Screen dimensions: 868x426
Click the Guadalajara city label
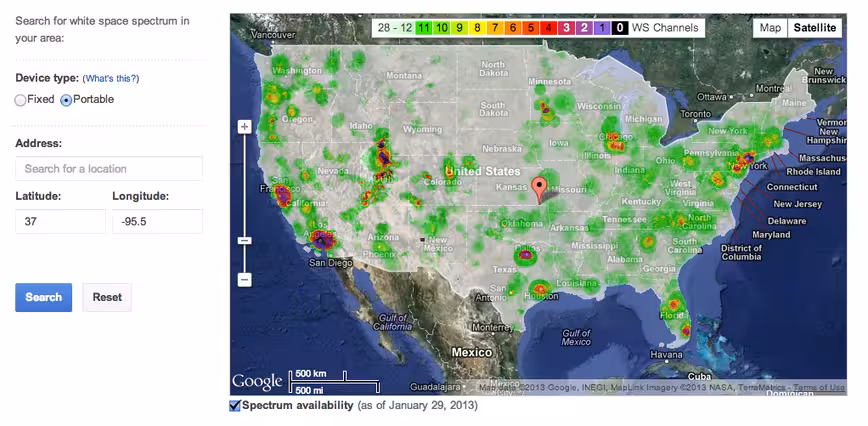coord(435,387)
